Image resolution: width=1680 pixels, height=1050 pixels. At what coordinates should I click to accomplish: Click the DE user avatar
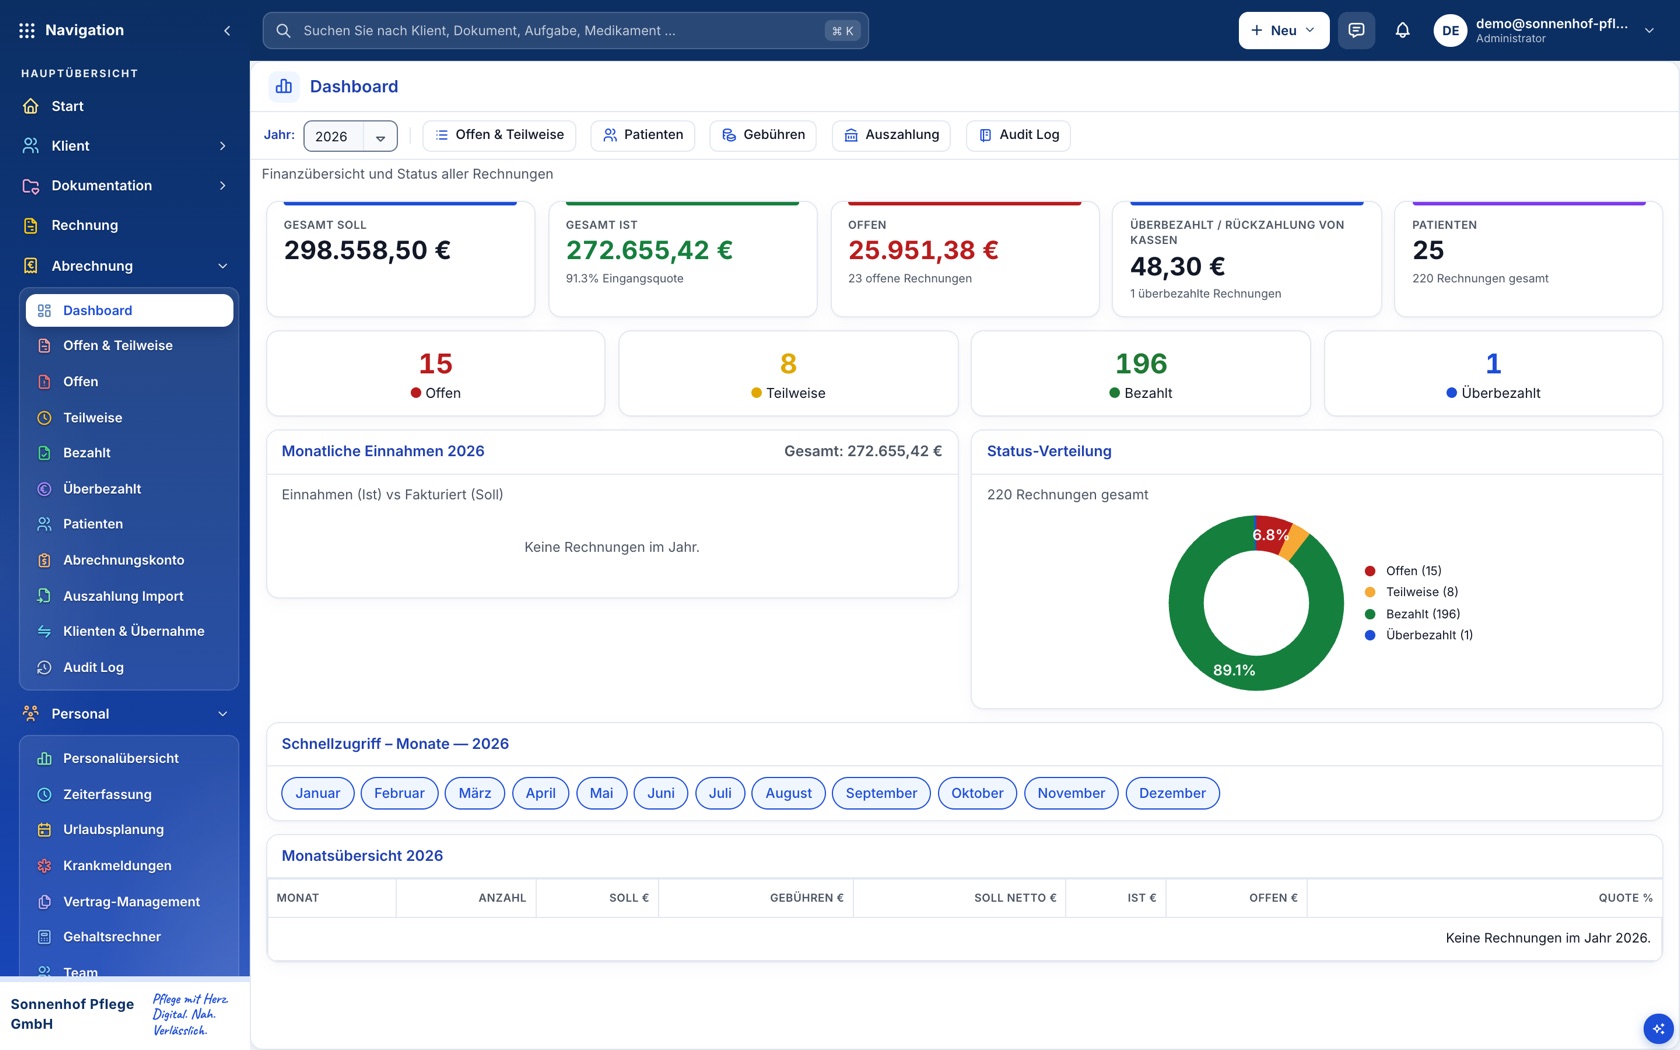1450,30
